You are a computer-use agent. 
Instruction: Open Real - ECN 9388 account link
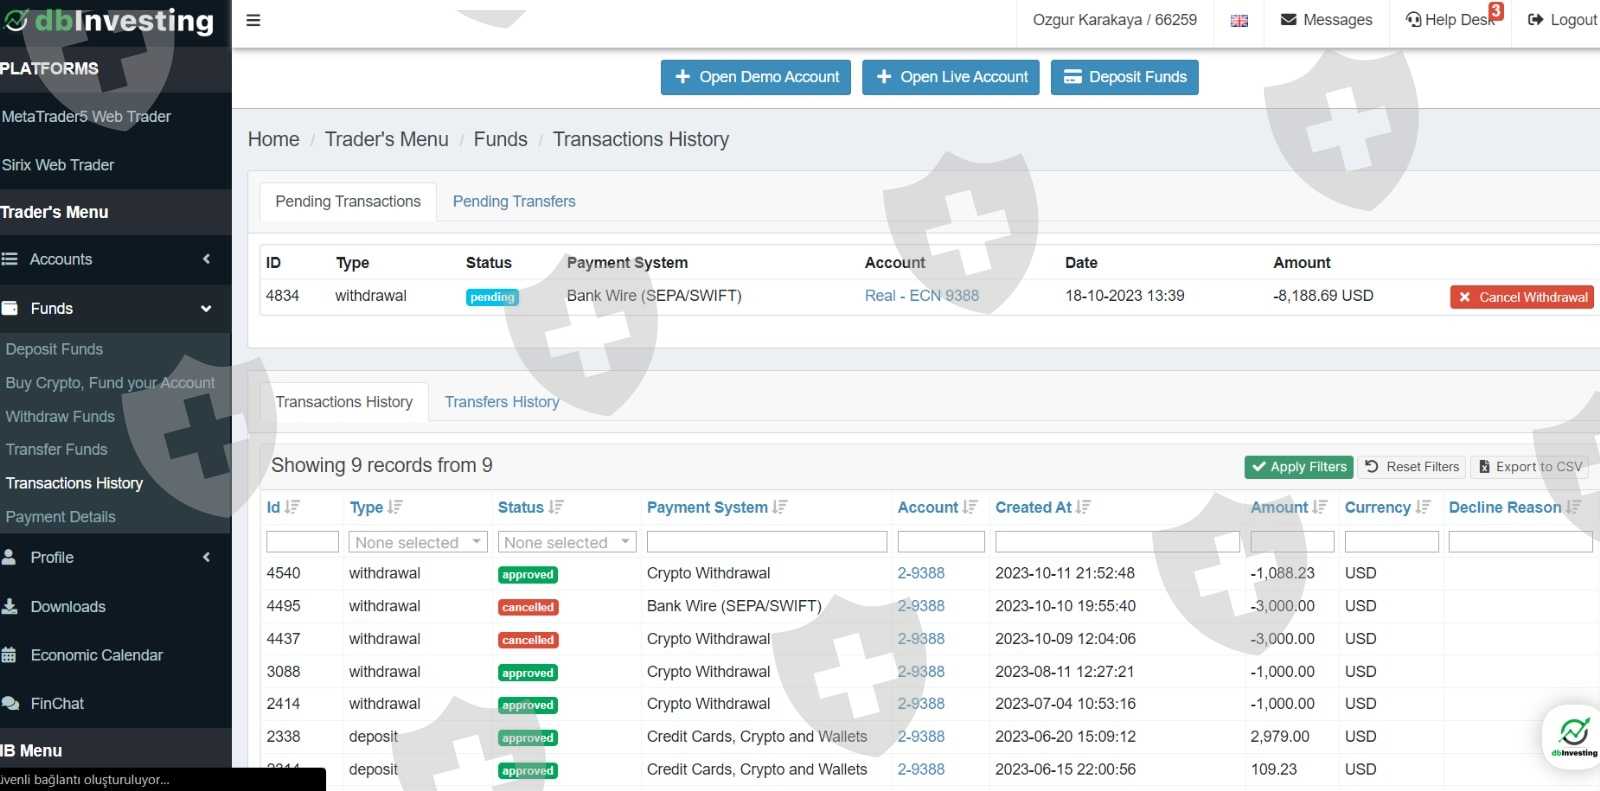tap(921, 296)
